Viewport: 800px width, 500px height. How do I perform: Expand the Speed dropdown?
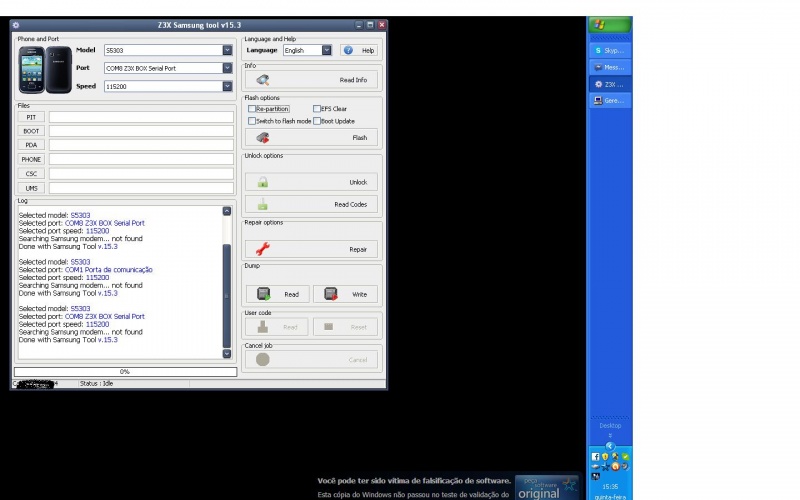point(227,86)
